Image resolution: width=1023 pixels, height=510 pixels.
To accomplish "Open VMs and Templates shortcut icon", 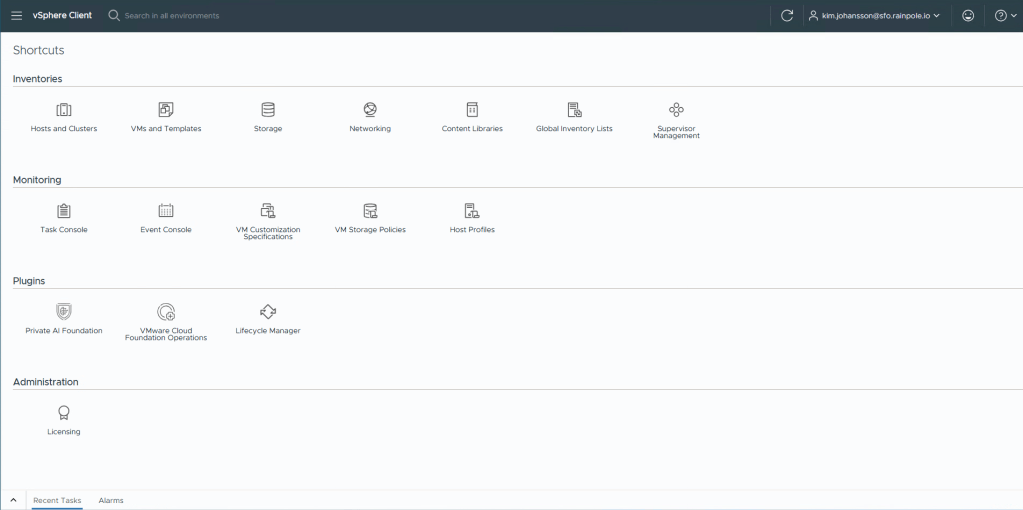I will click(x=166, y=110).
